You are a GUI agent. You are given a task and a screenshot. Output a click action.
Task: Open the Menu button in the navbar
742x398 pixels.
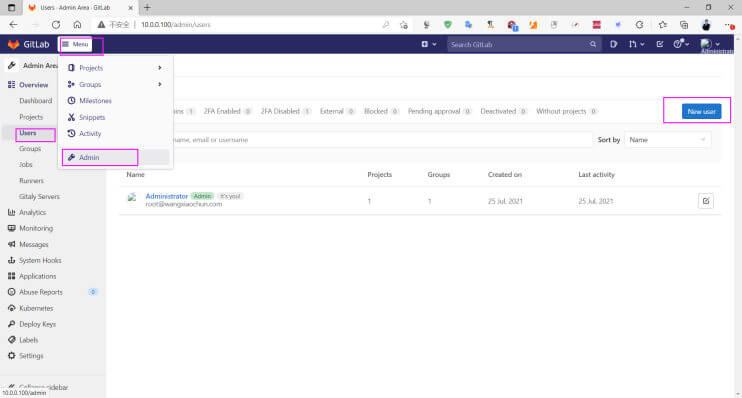(x=76, y=44)
